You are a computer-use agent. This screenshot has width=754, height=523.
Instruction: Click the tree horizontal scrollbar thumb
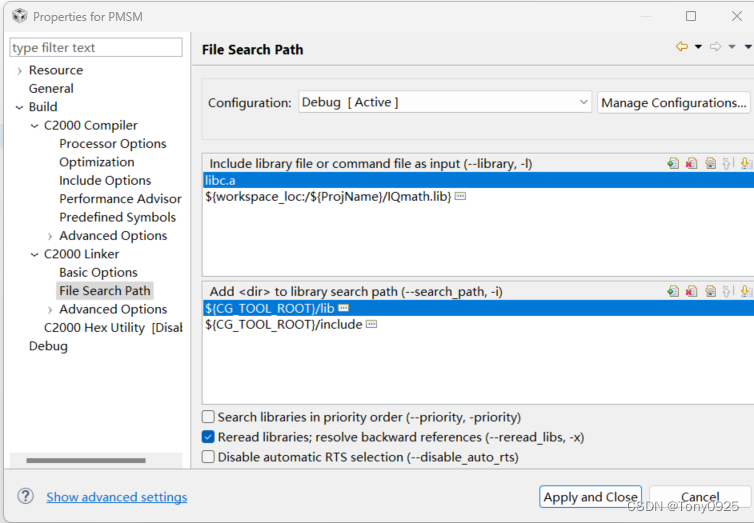(x=86, y=461)
